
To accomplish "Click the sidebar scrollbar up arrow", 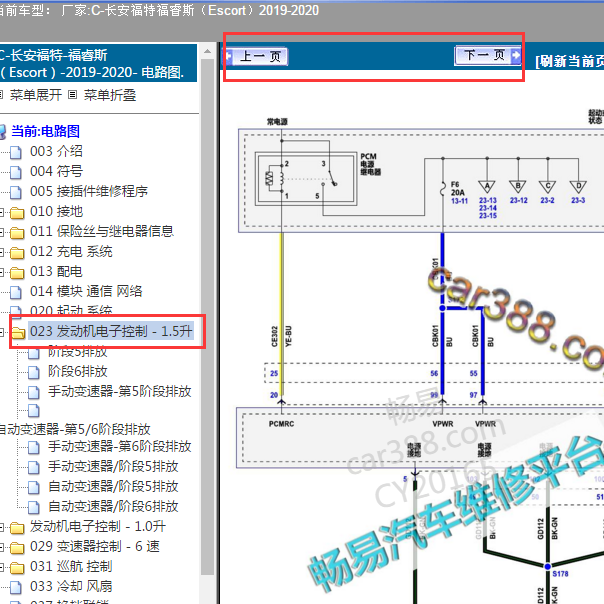I will click(208, 51).
